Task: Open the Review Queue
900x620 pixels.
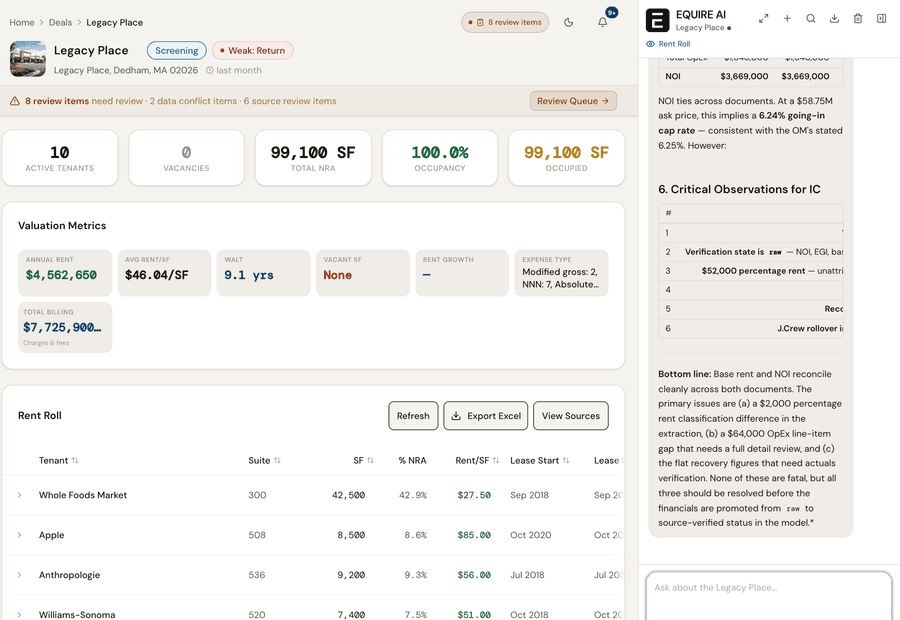Action: [x=573, y=101]
